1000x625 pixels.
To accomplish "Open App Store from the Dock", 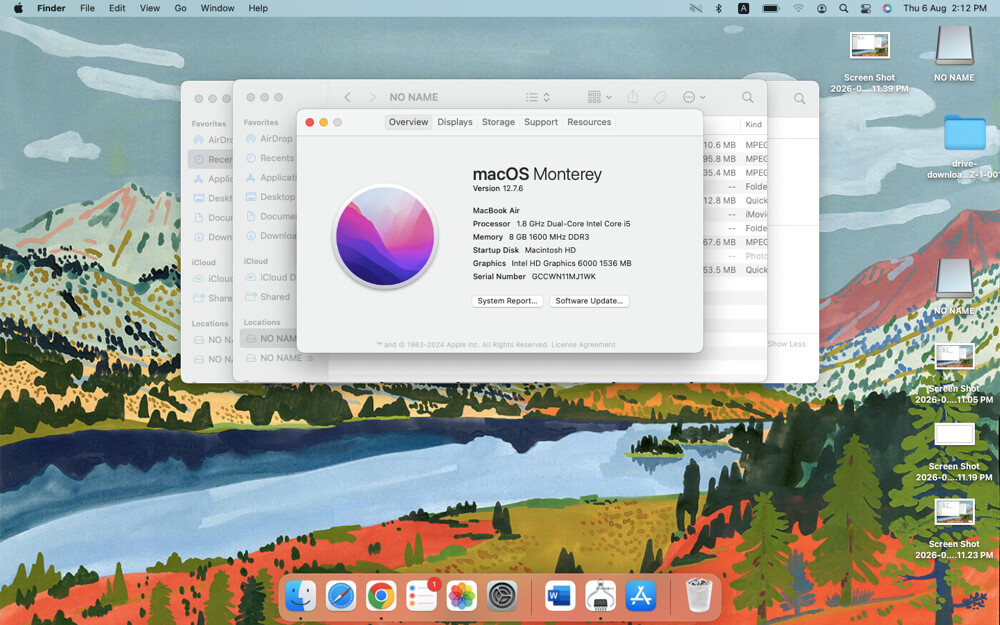I will coord(641,596).
